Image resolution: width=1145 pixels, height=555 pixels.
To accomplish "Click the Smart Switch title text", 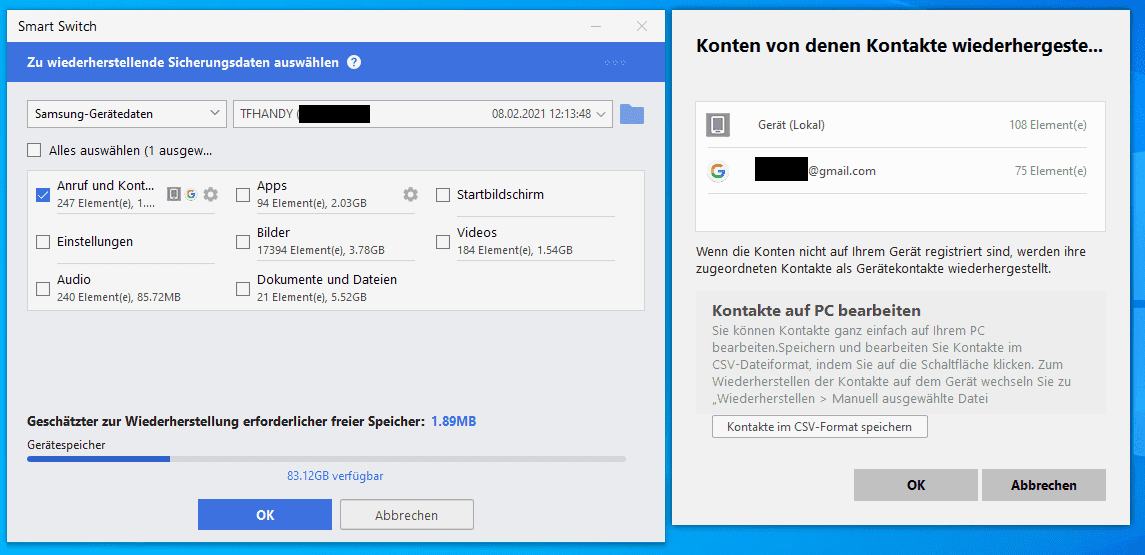I will pyautogui.click(x=57, y=26).
